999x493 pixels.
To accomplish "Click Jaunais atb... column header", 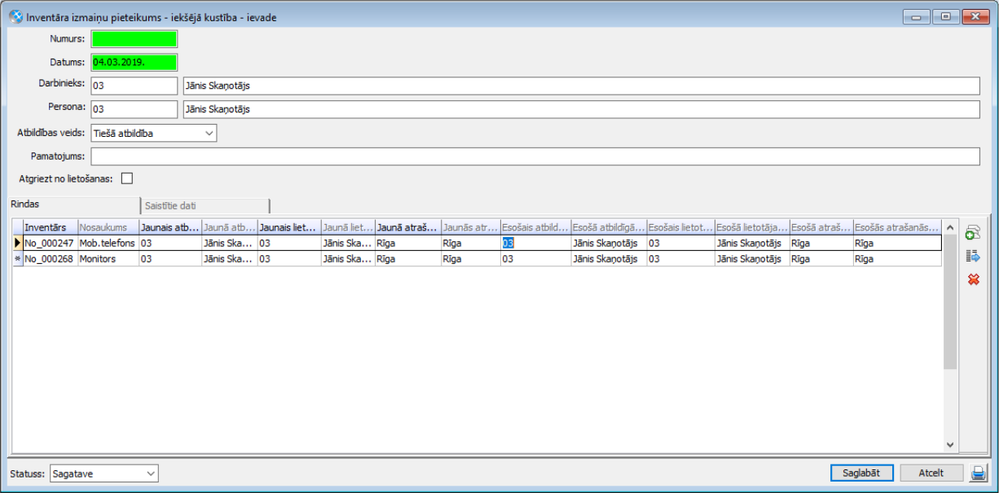I will 170,227.
